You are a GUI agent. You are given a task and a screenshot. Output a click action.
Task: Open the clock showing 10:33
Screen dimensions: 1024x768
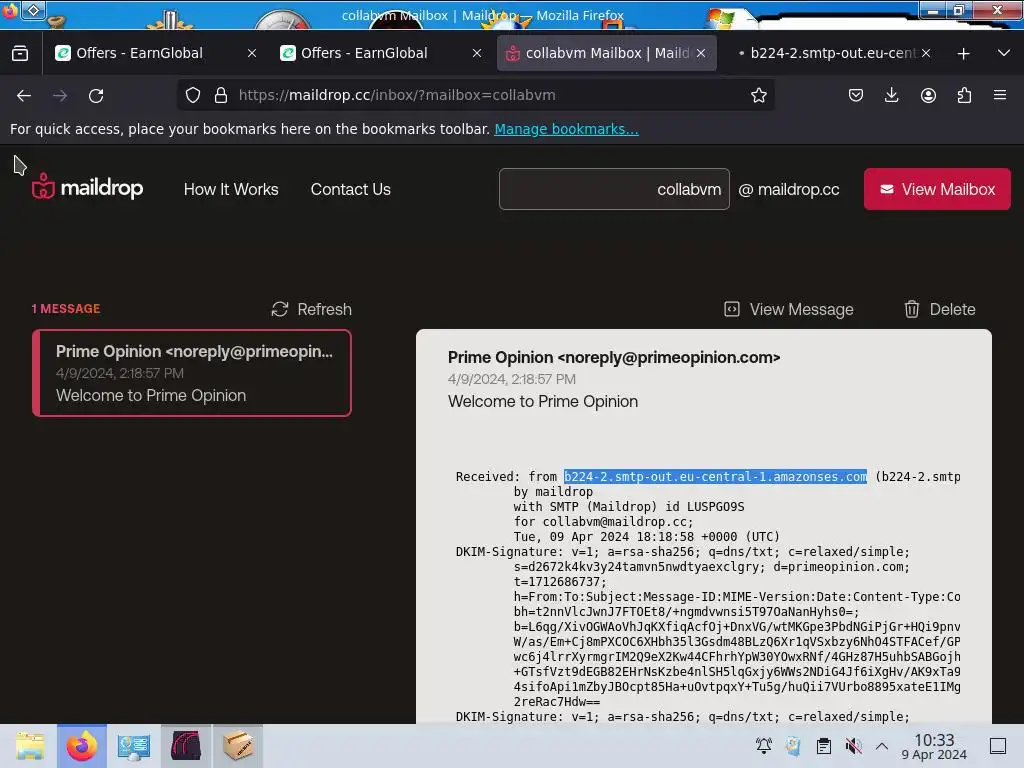pyautogui.click(x=934, y=746)
